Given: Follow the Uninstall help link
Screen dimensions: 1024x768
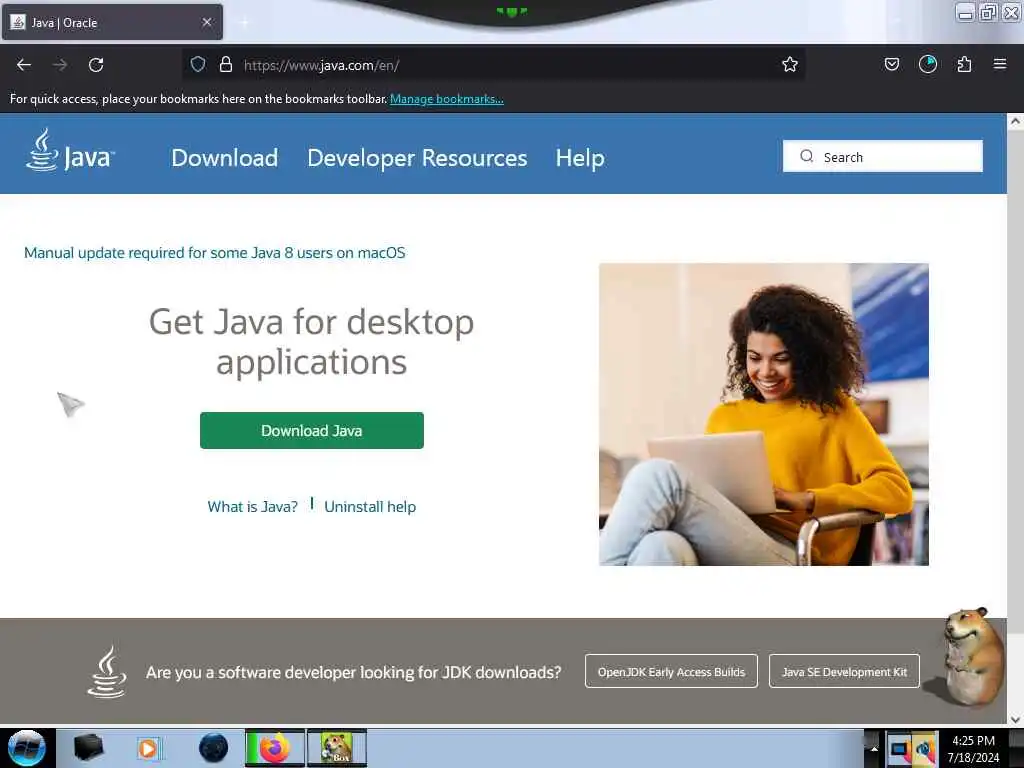Looking at the screenshot, I should coord(370,507).
